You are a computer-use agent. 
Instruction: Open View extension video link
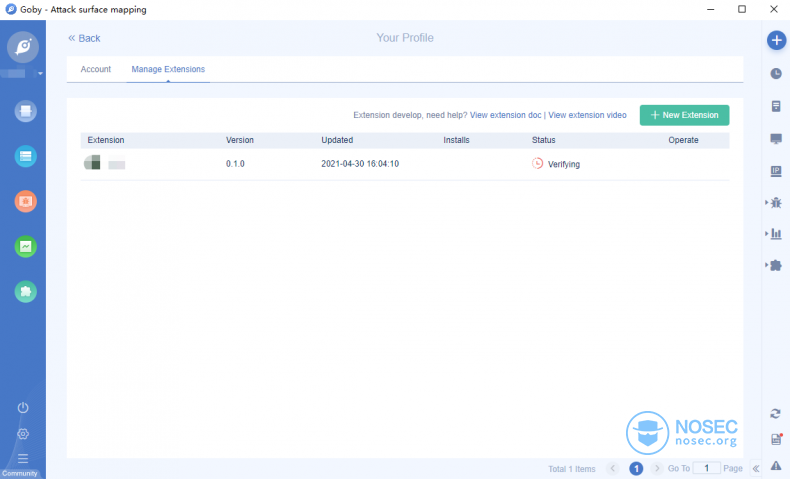587,115
